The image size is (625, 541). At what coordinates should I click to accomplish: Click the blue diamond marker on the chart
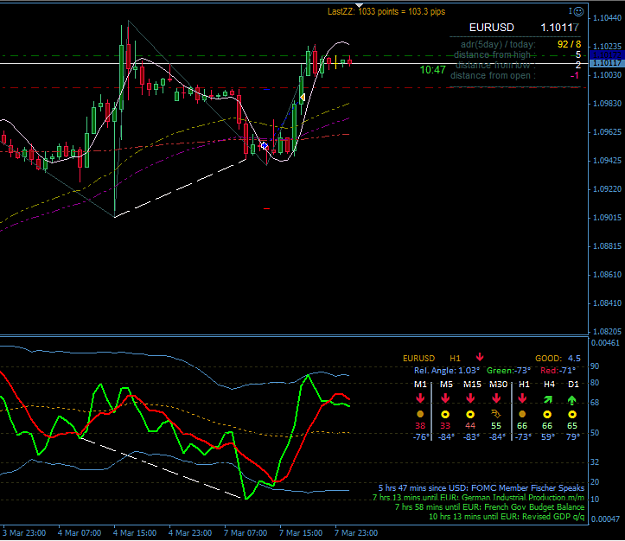264,146
